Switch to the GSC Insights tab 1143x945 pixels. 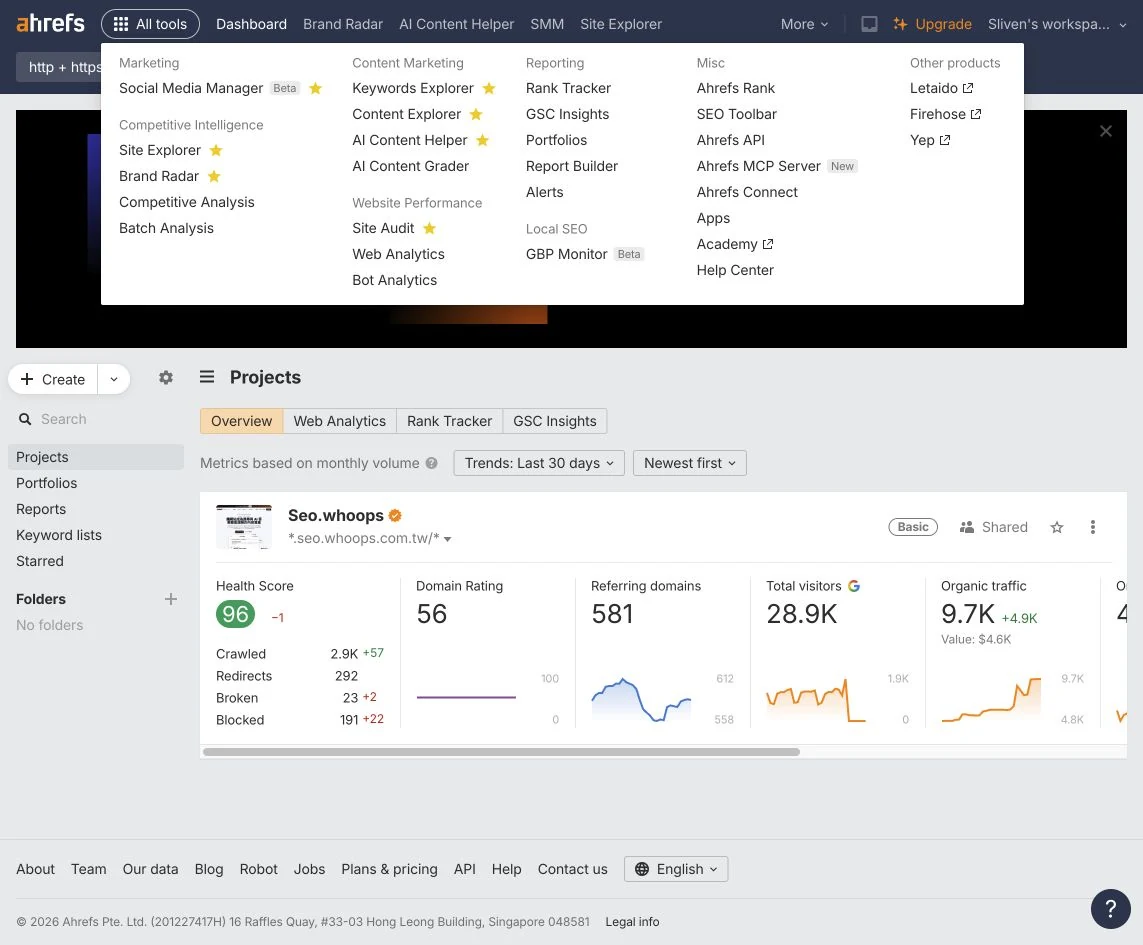tap(555, 421)
